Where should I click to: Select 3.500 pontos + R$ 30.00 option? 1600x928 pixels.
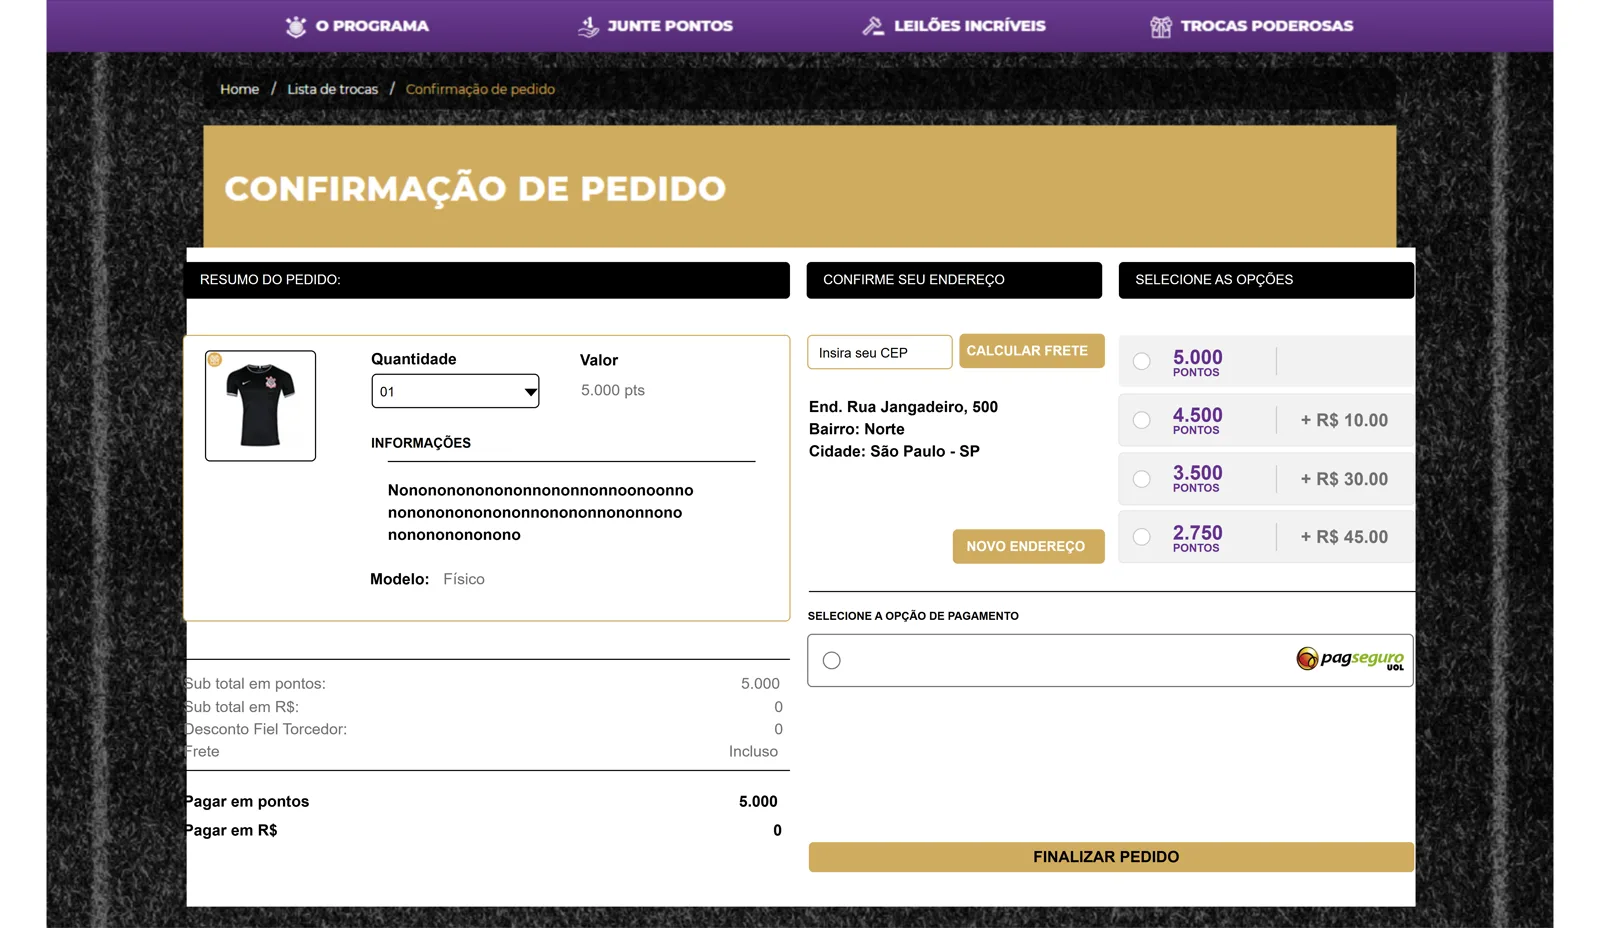tap(1141, 479)
